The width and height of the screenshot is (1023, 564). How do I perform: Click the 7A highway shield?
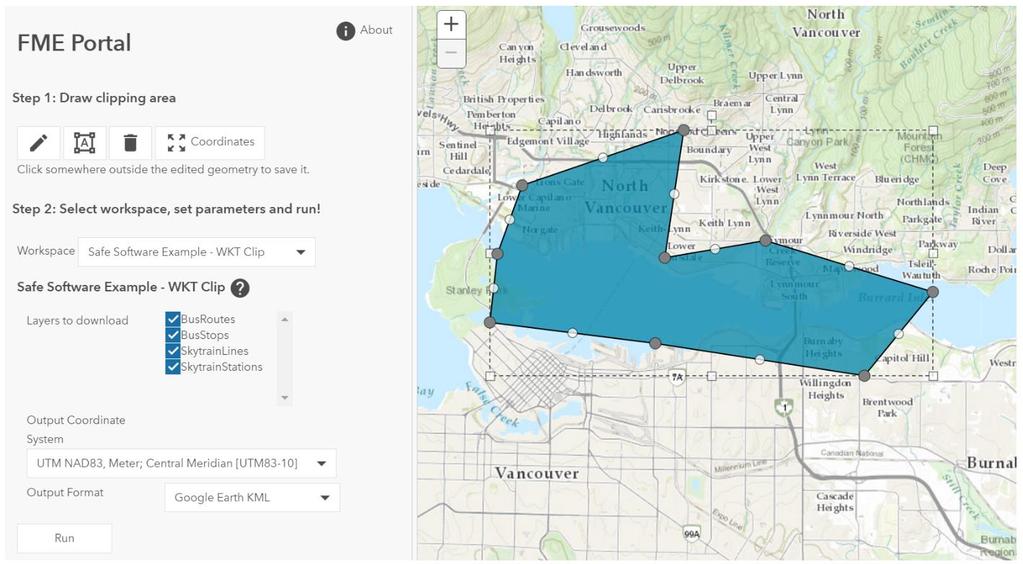click(678, 377)
